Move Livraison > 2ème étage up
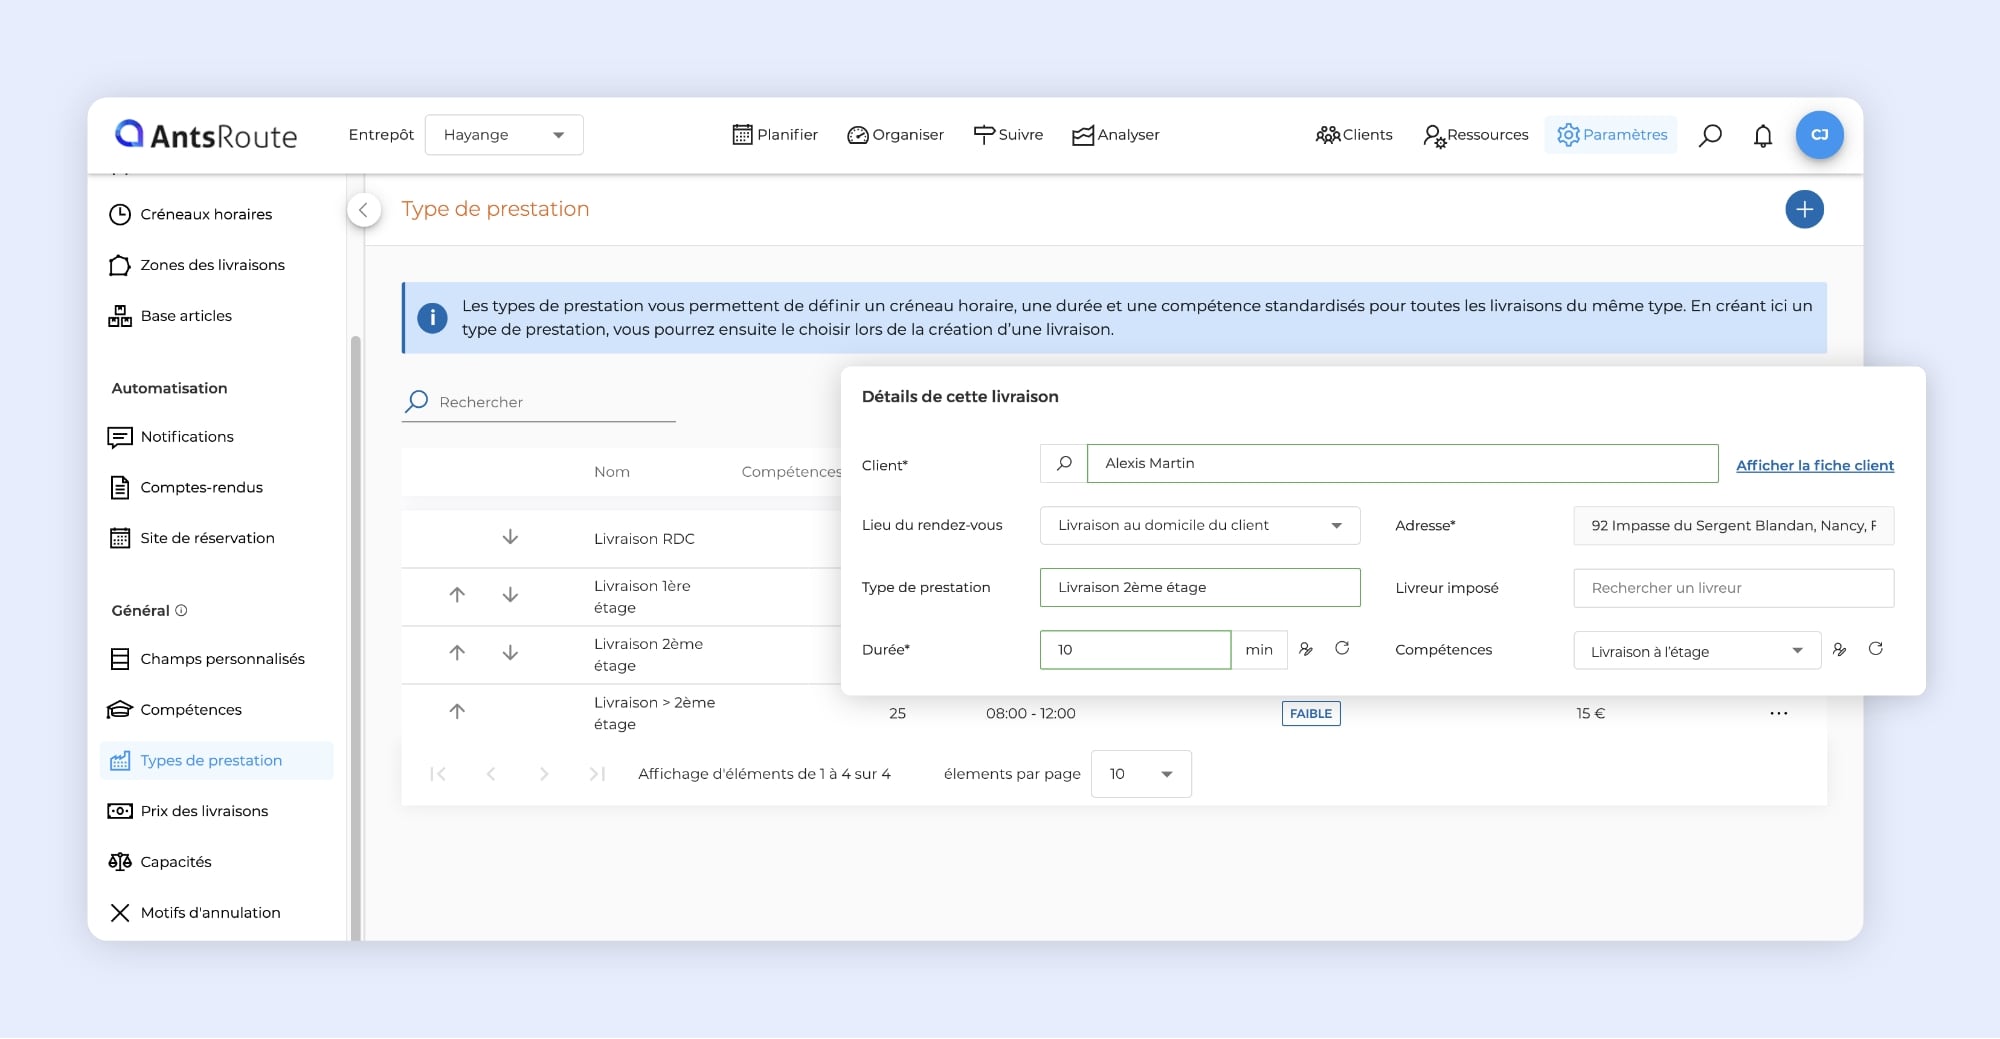 coord(457,712)
